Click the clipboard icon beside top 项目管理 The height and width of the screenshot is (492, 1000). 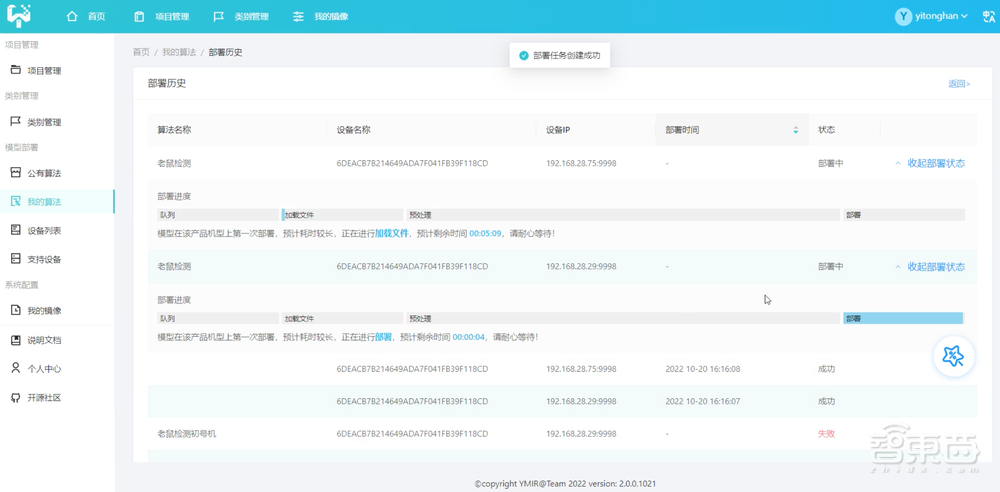coord(139,17)
